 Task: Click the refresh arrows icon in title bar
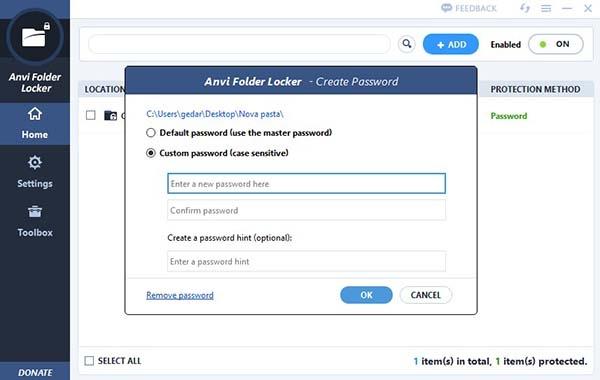click(x=525, y=8)
